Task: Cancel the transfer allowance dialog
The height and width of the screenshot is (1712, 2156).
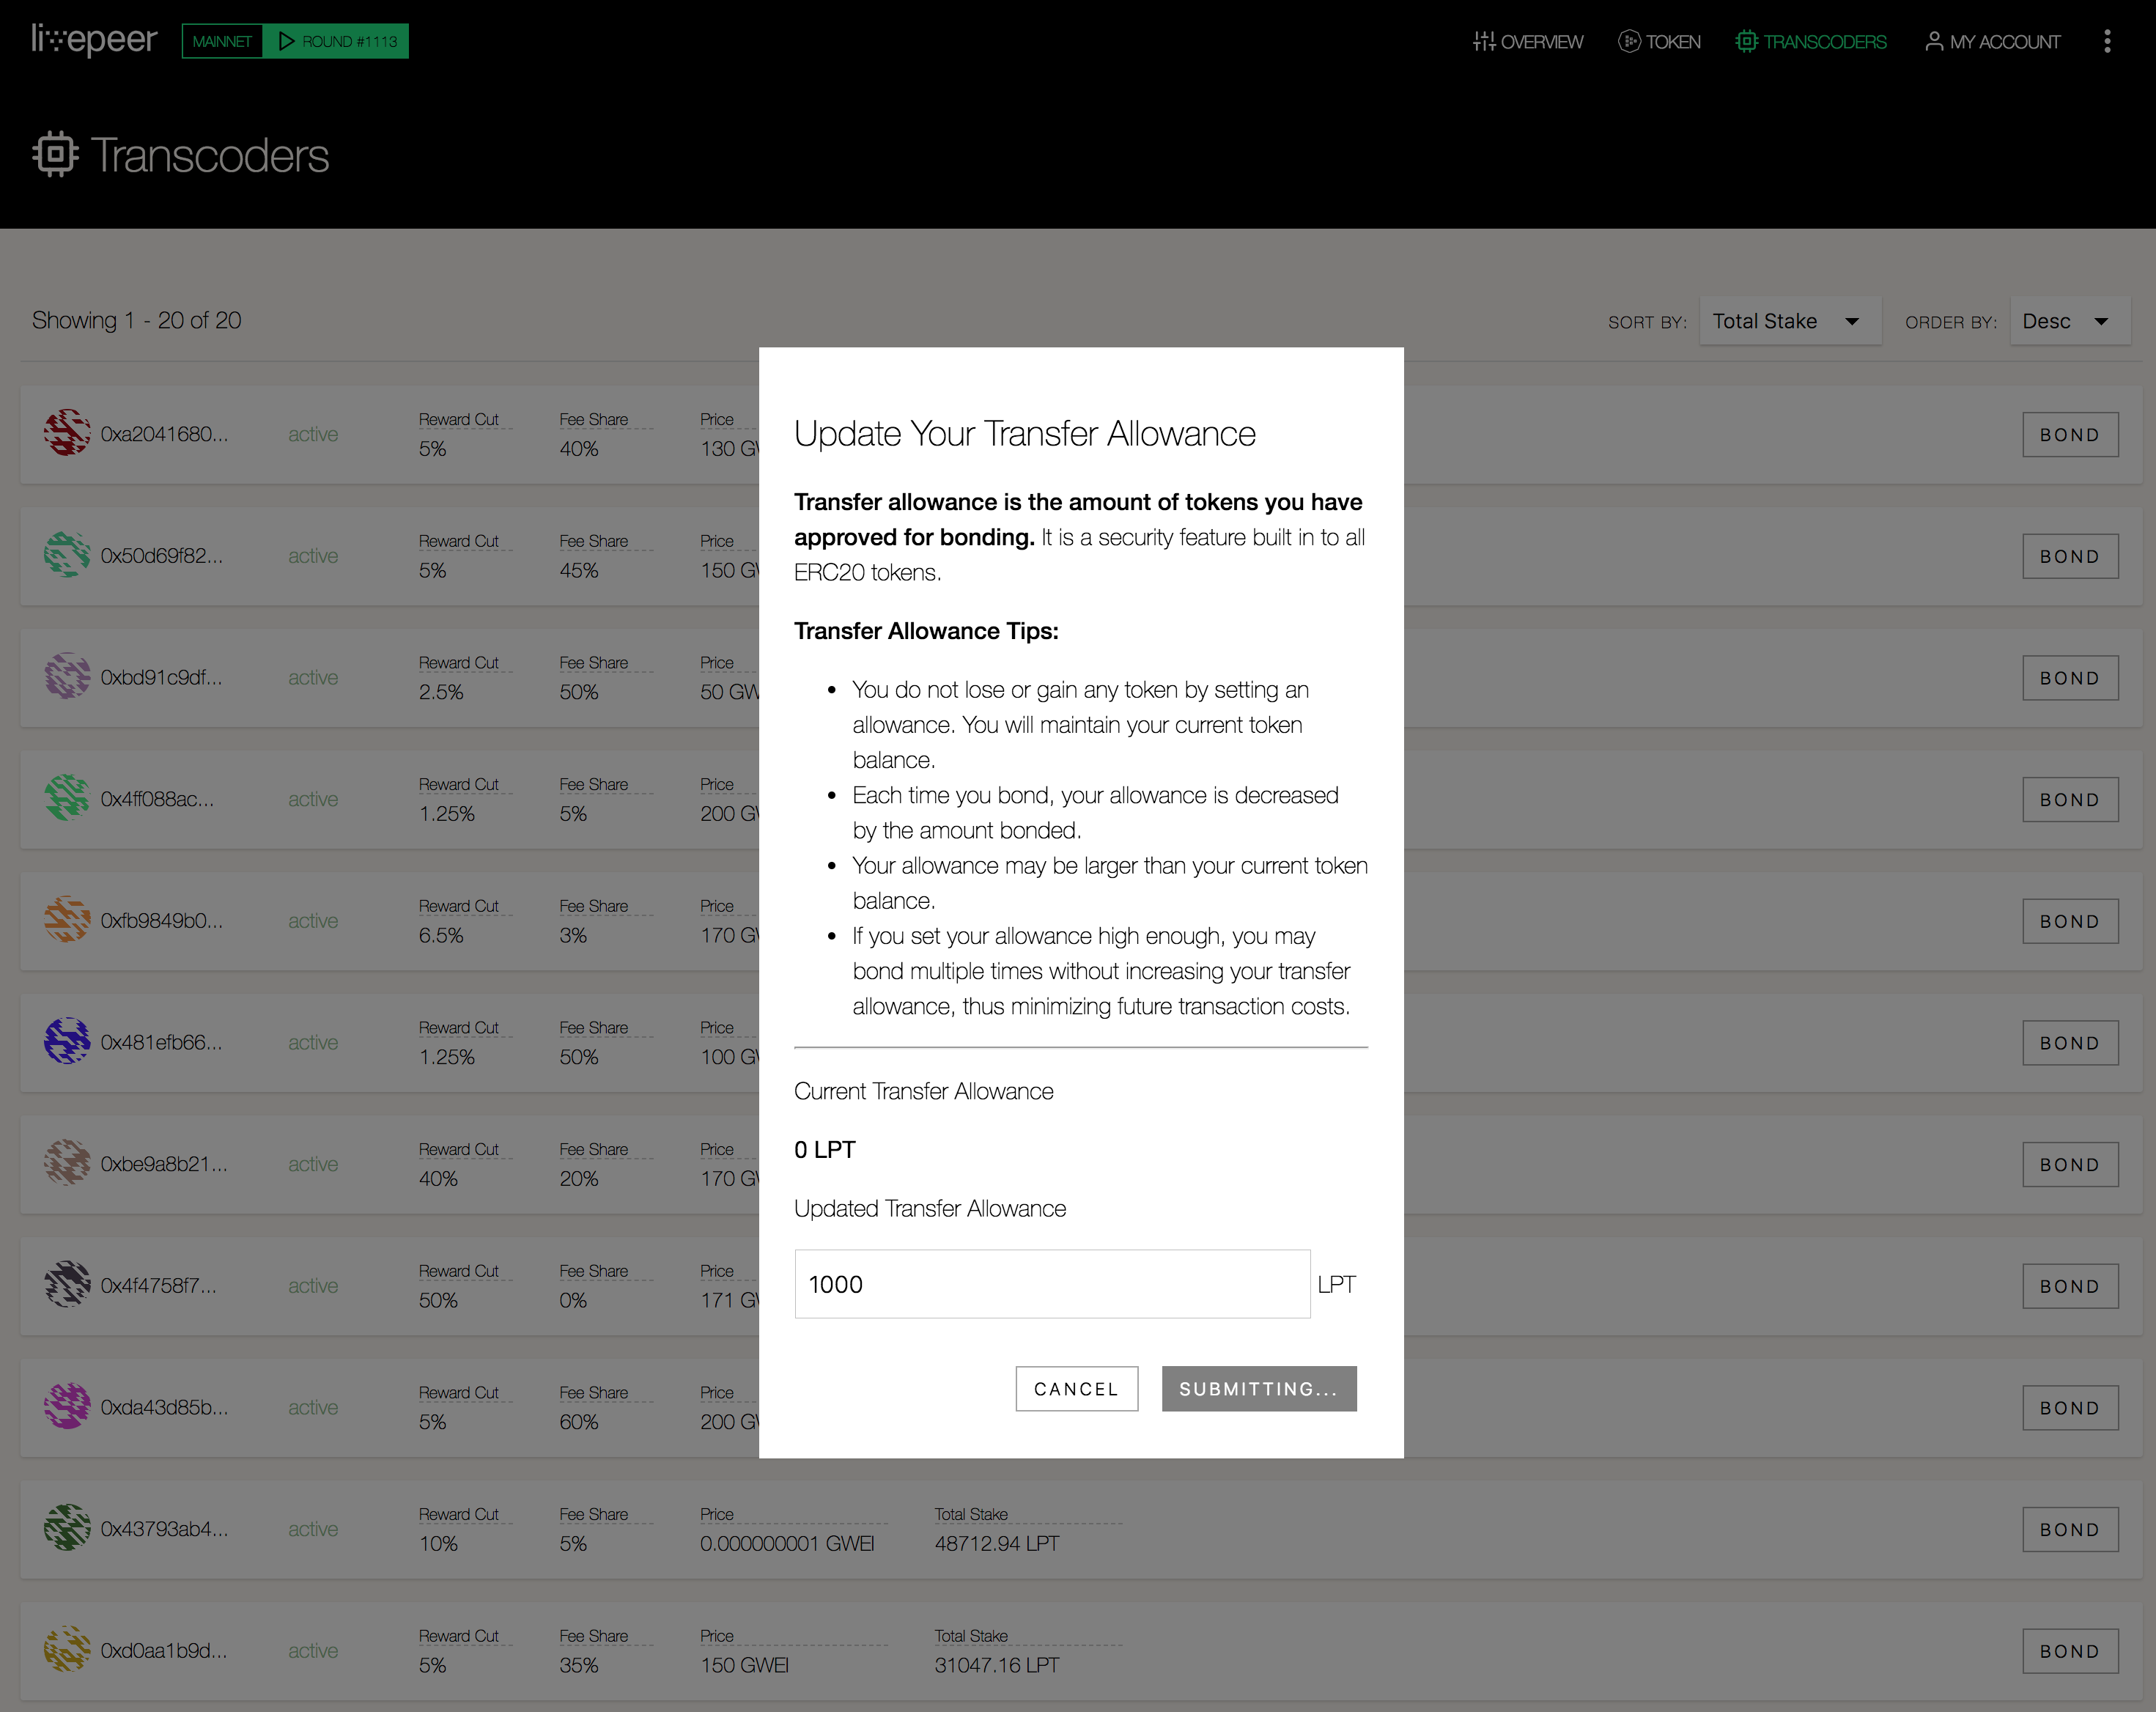Action: tap(1076, 1388)
